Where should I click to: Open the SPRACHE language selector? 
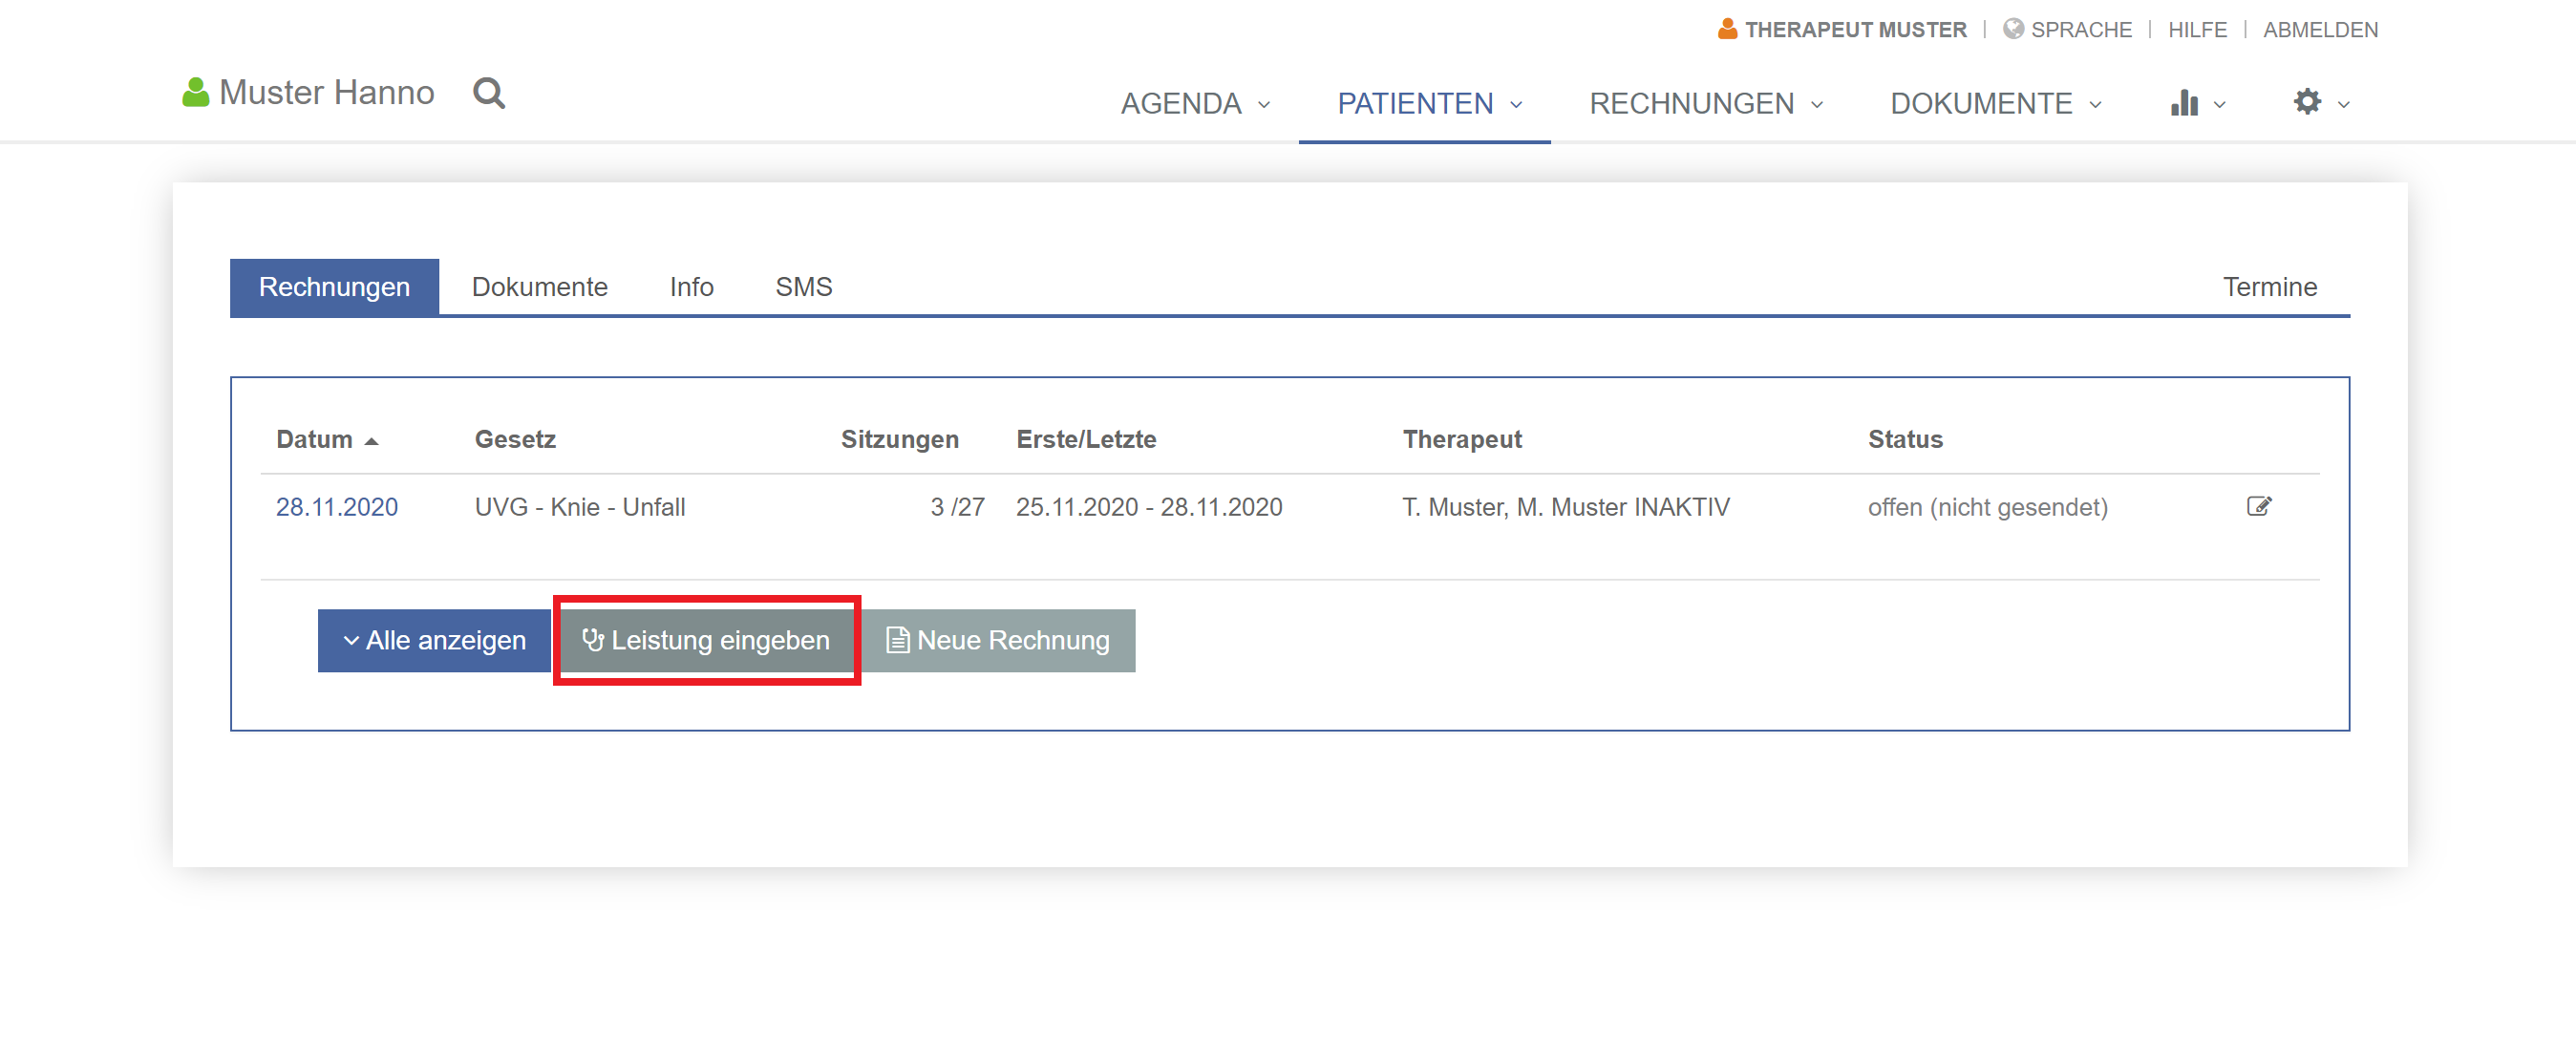point(2080,30)
